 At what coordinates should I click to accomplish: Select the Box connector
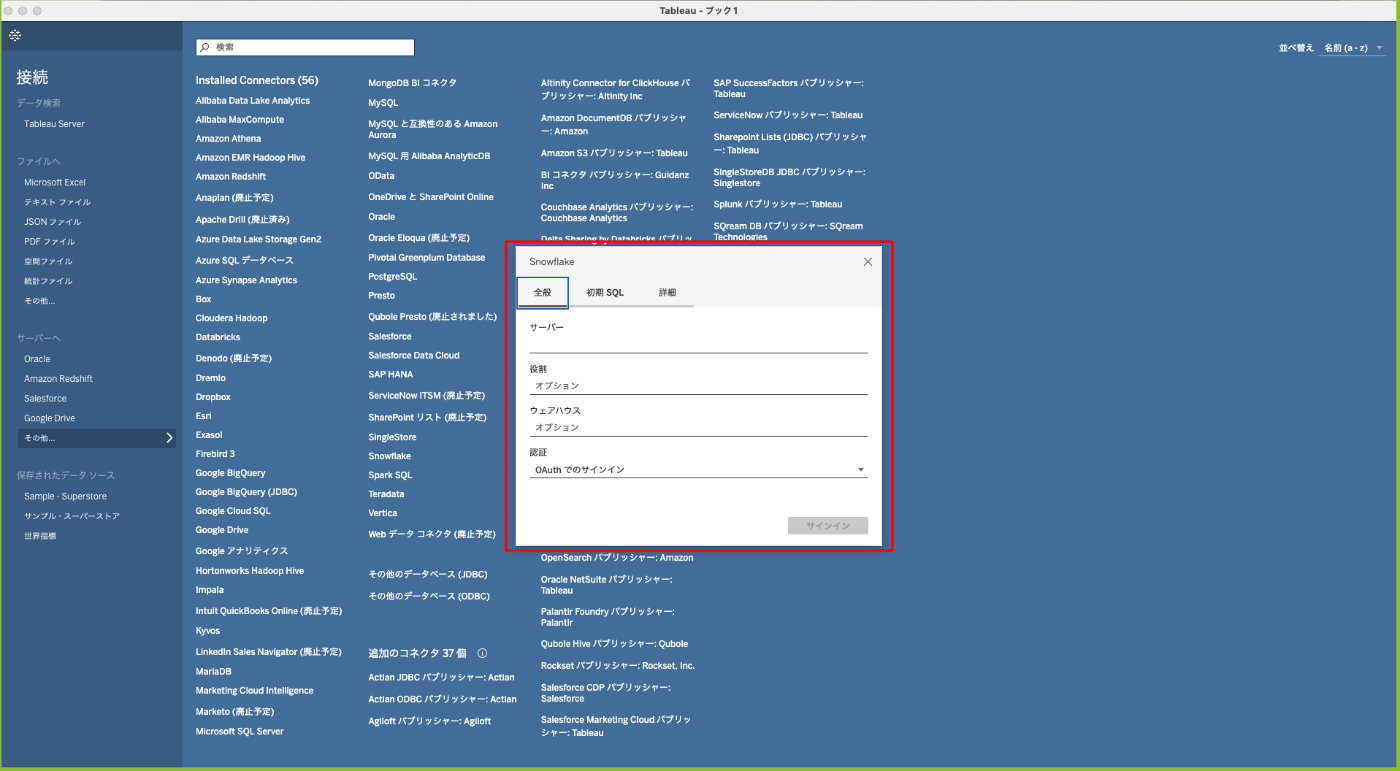(x=204, y=300)
